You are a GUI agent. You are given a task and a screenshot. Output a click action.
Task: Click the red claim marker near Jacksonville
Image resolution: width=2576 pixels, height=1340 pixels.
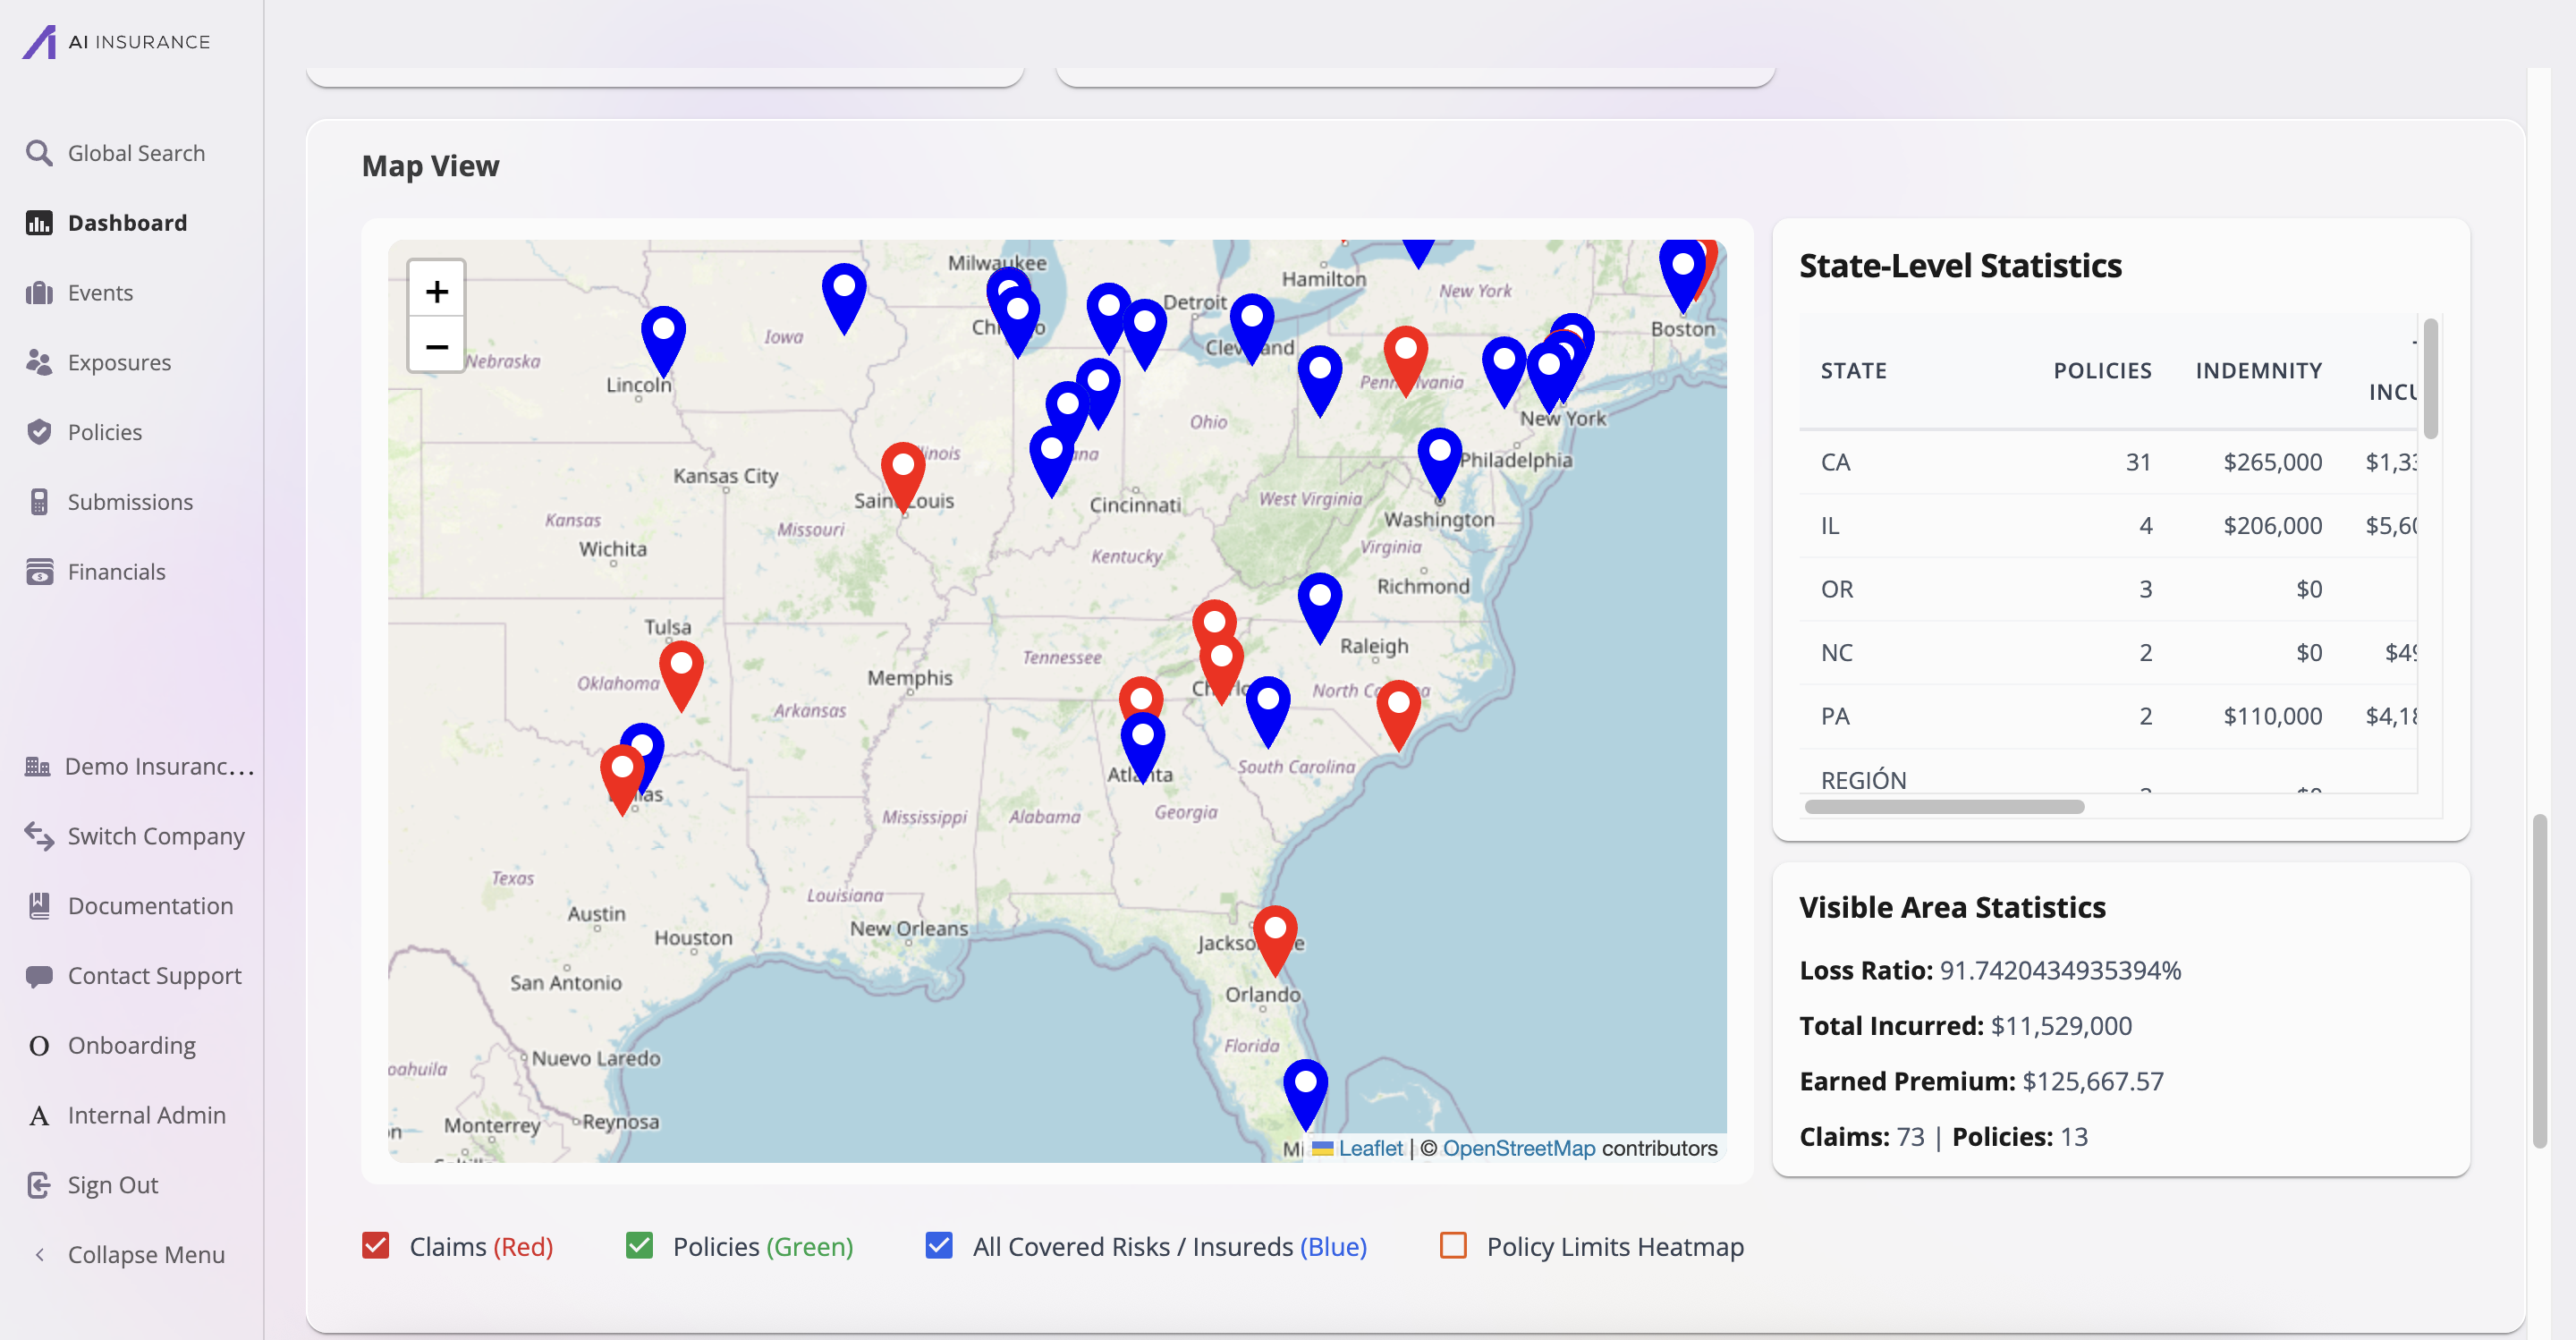1275,934
